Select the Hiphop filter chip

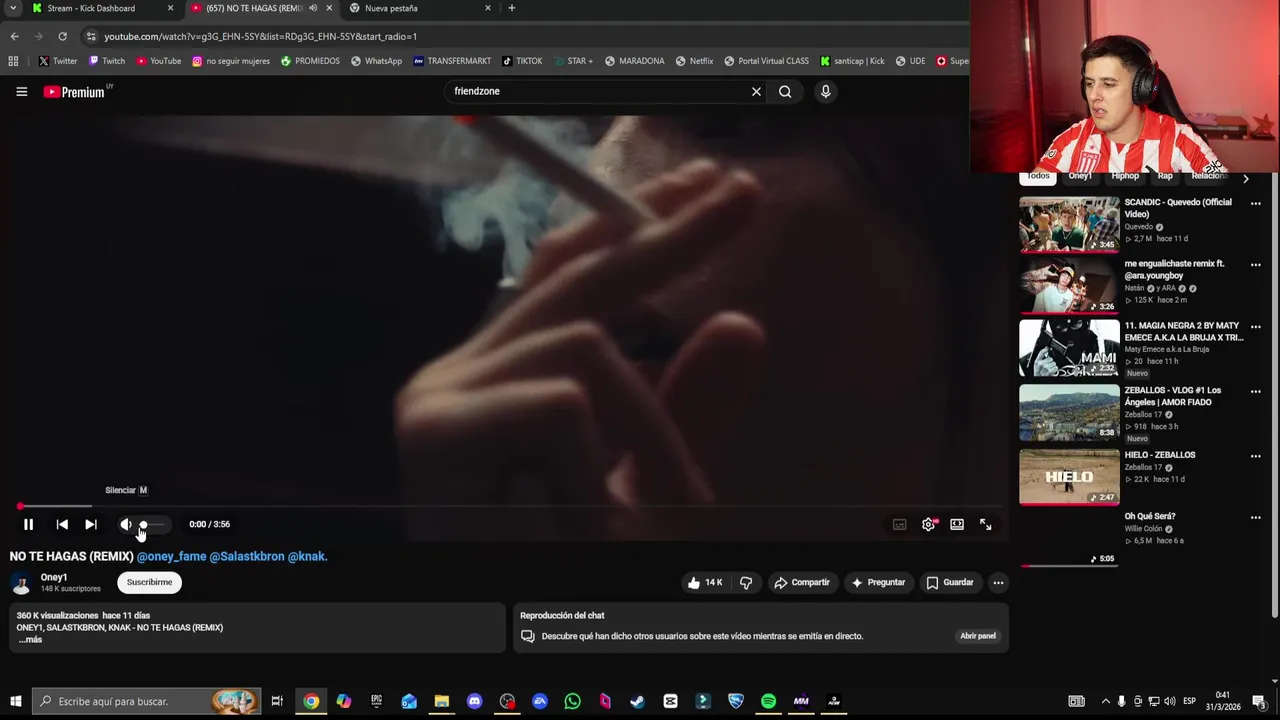click(x=1125, y=177)
